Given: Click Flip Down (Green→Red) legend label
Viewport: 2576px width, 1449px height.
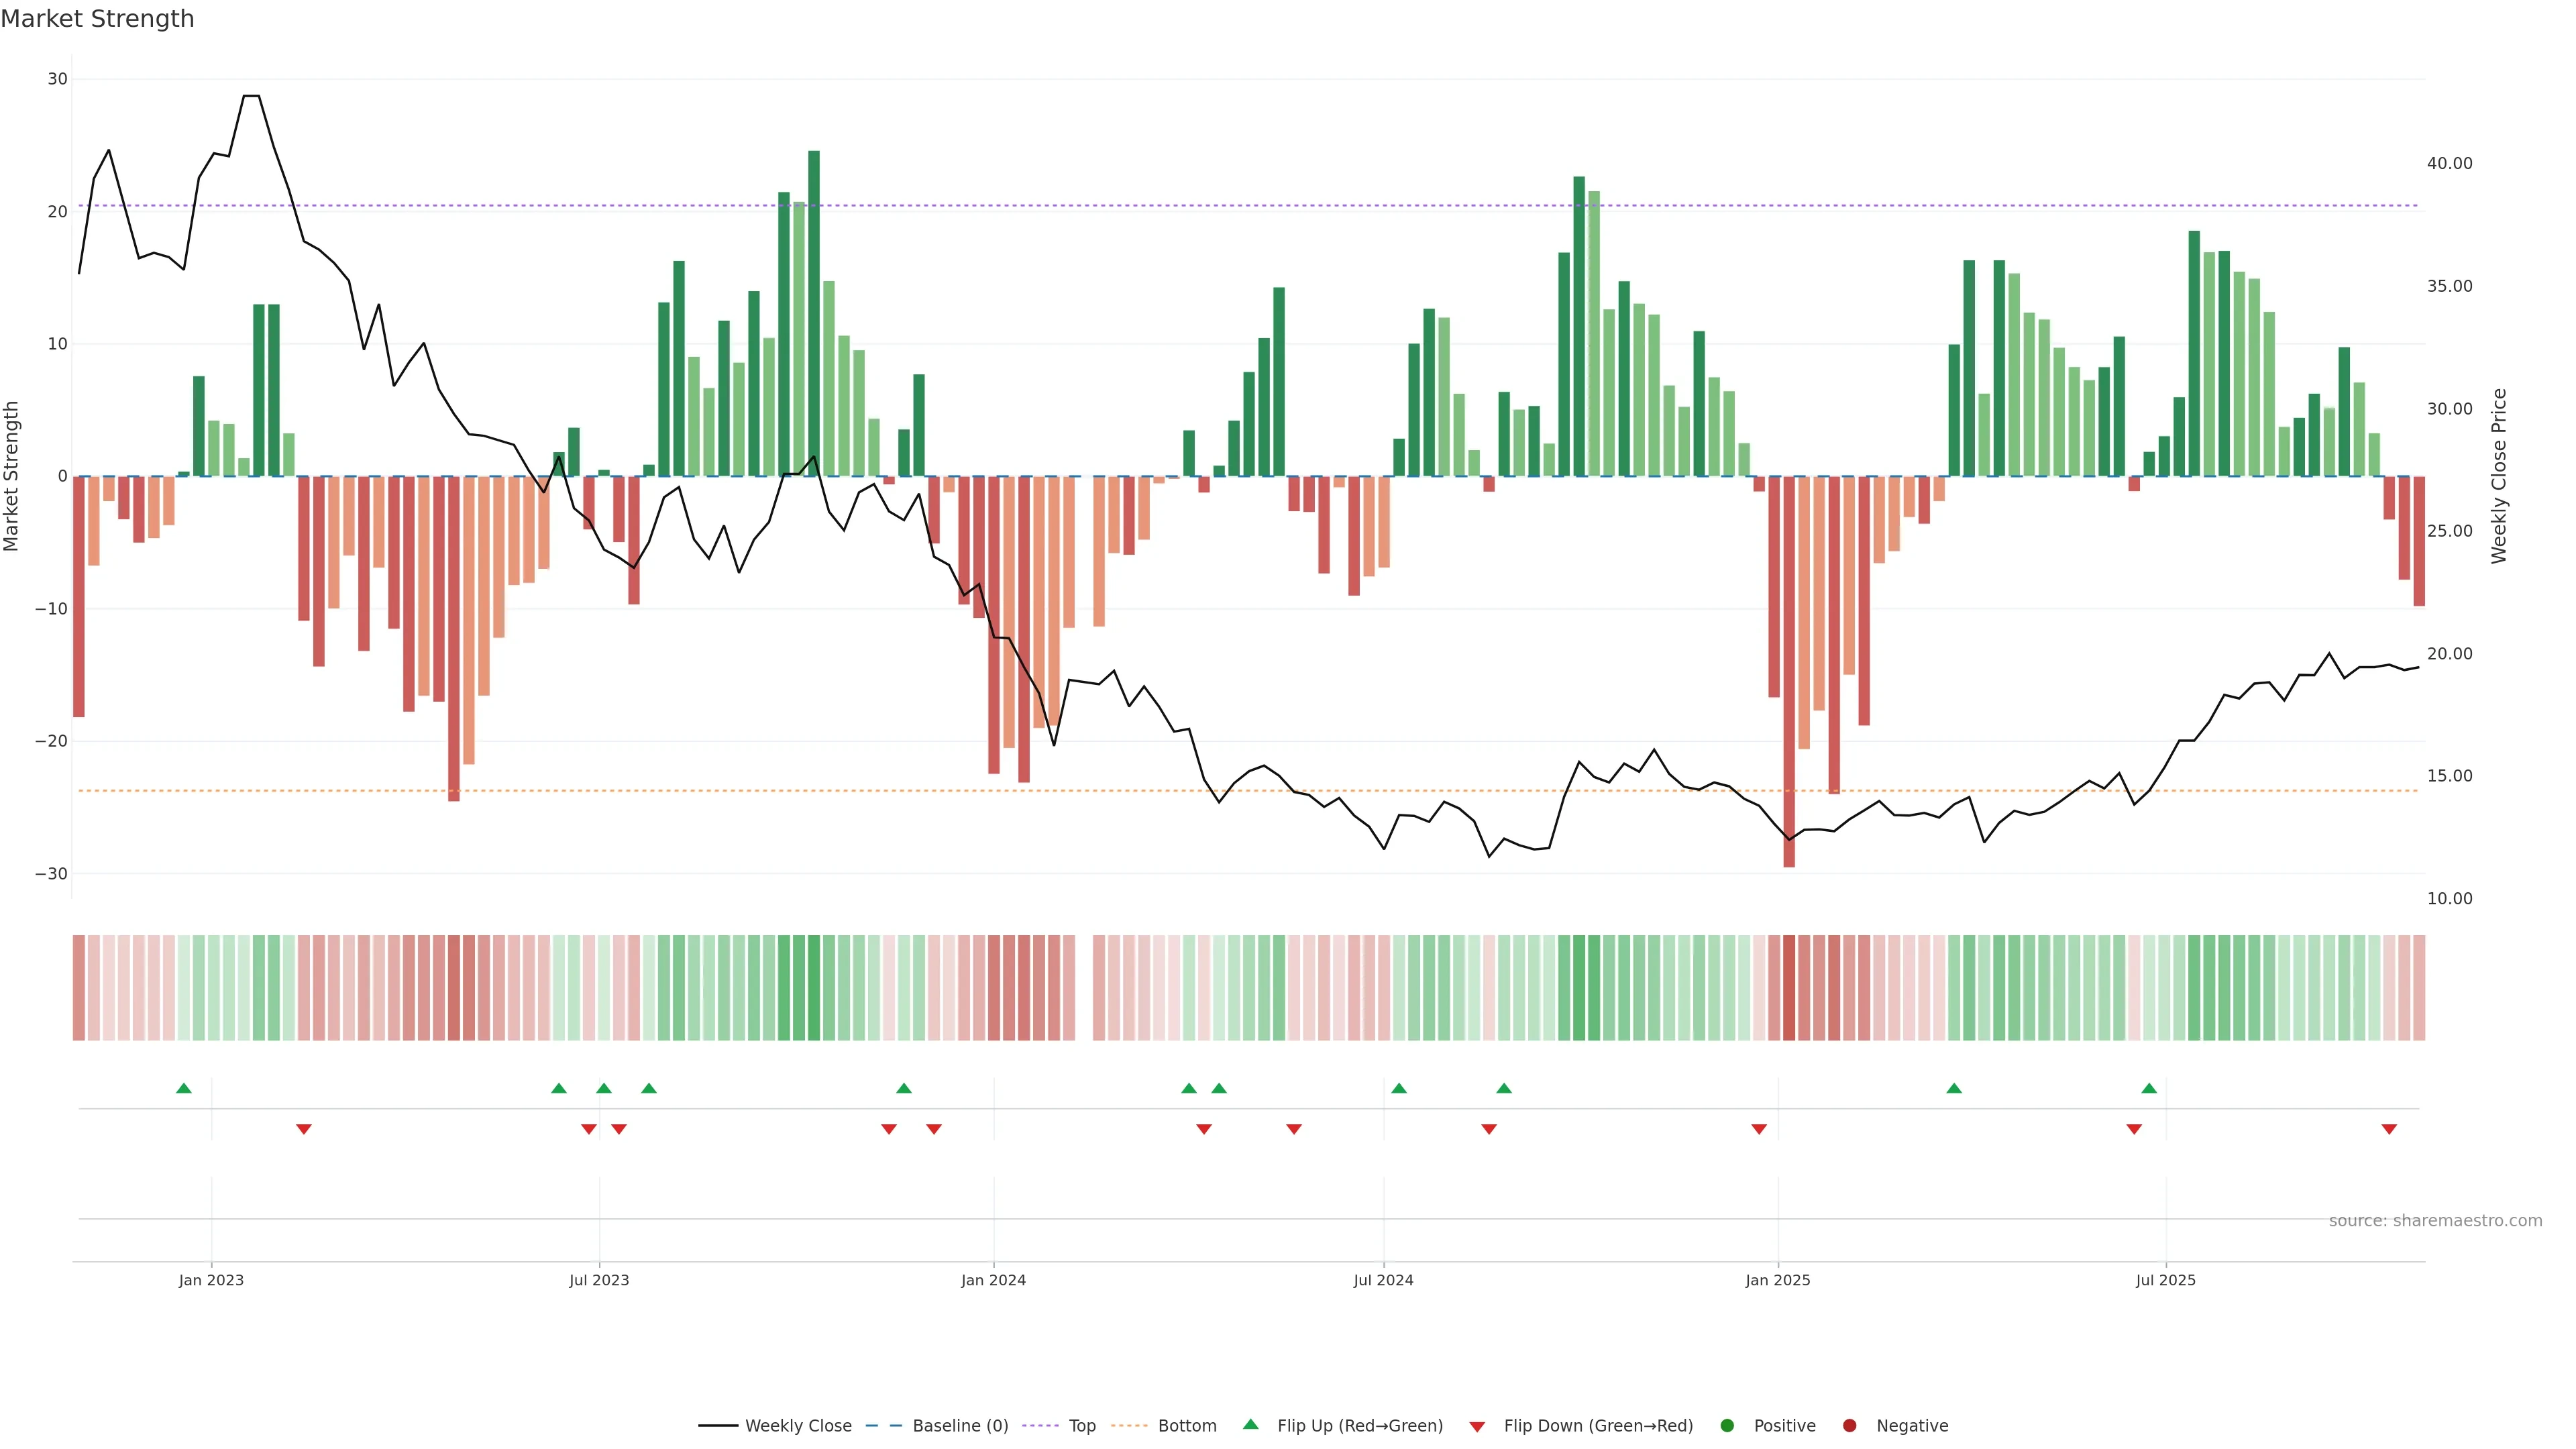Looking at the screenshot, I should coord(1598,1426).
